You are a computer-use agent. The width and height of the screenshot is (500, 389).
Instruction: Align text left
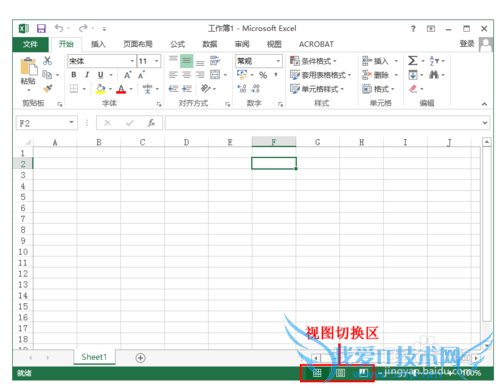pos(173,75)
